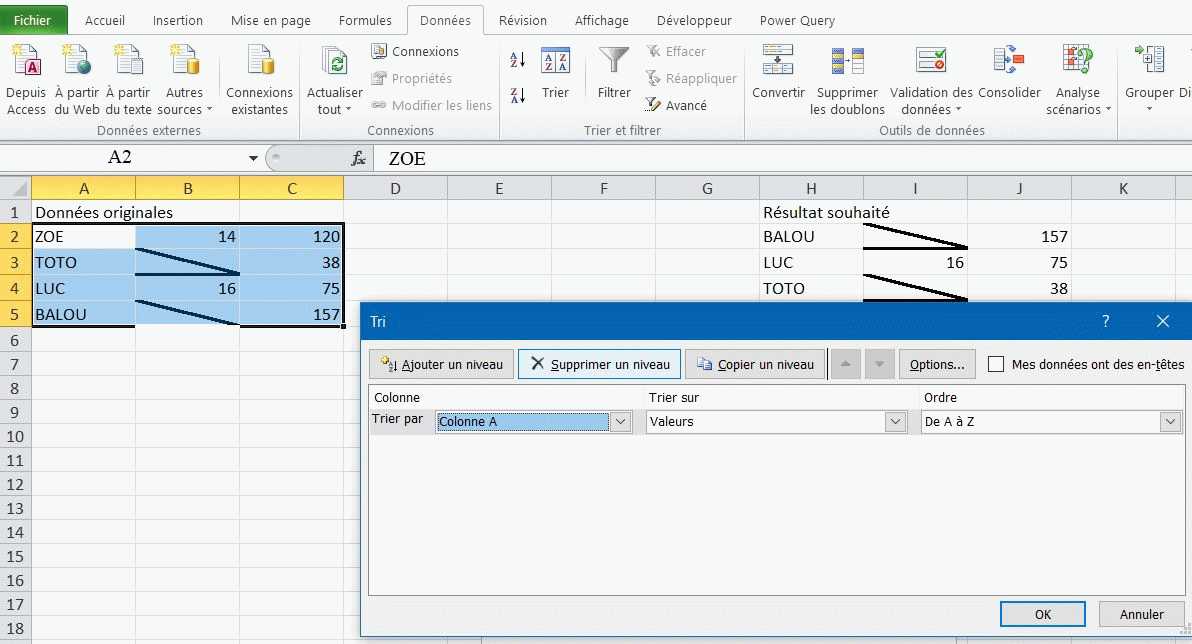The height and width of the screenshot is (644, 1192).
Task: Click cell LUC in column A
Action: pyautogui.click(x=84, y=288)
